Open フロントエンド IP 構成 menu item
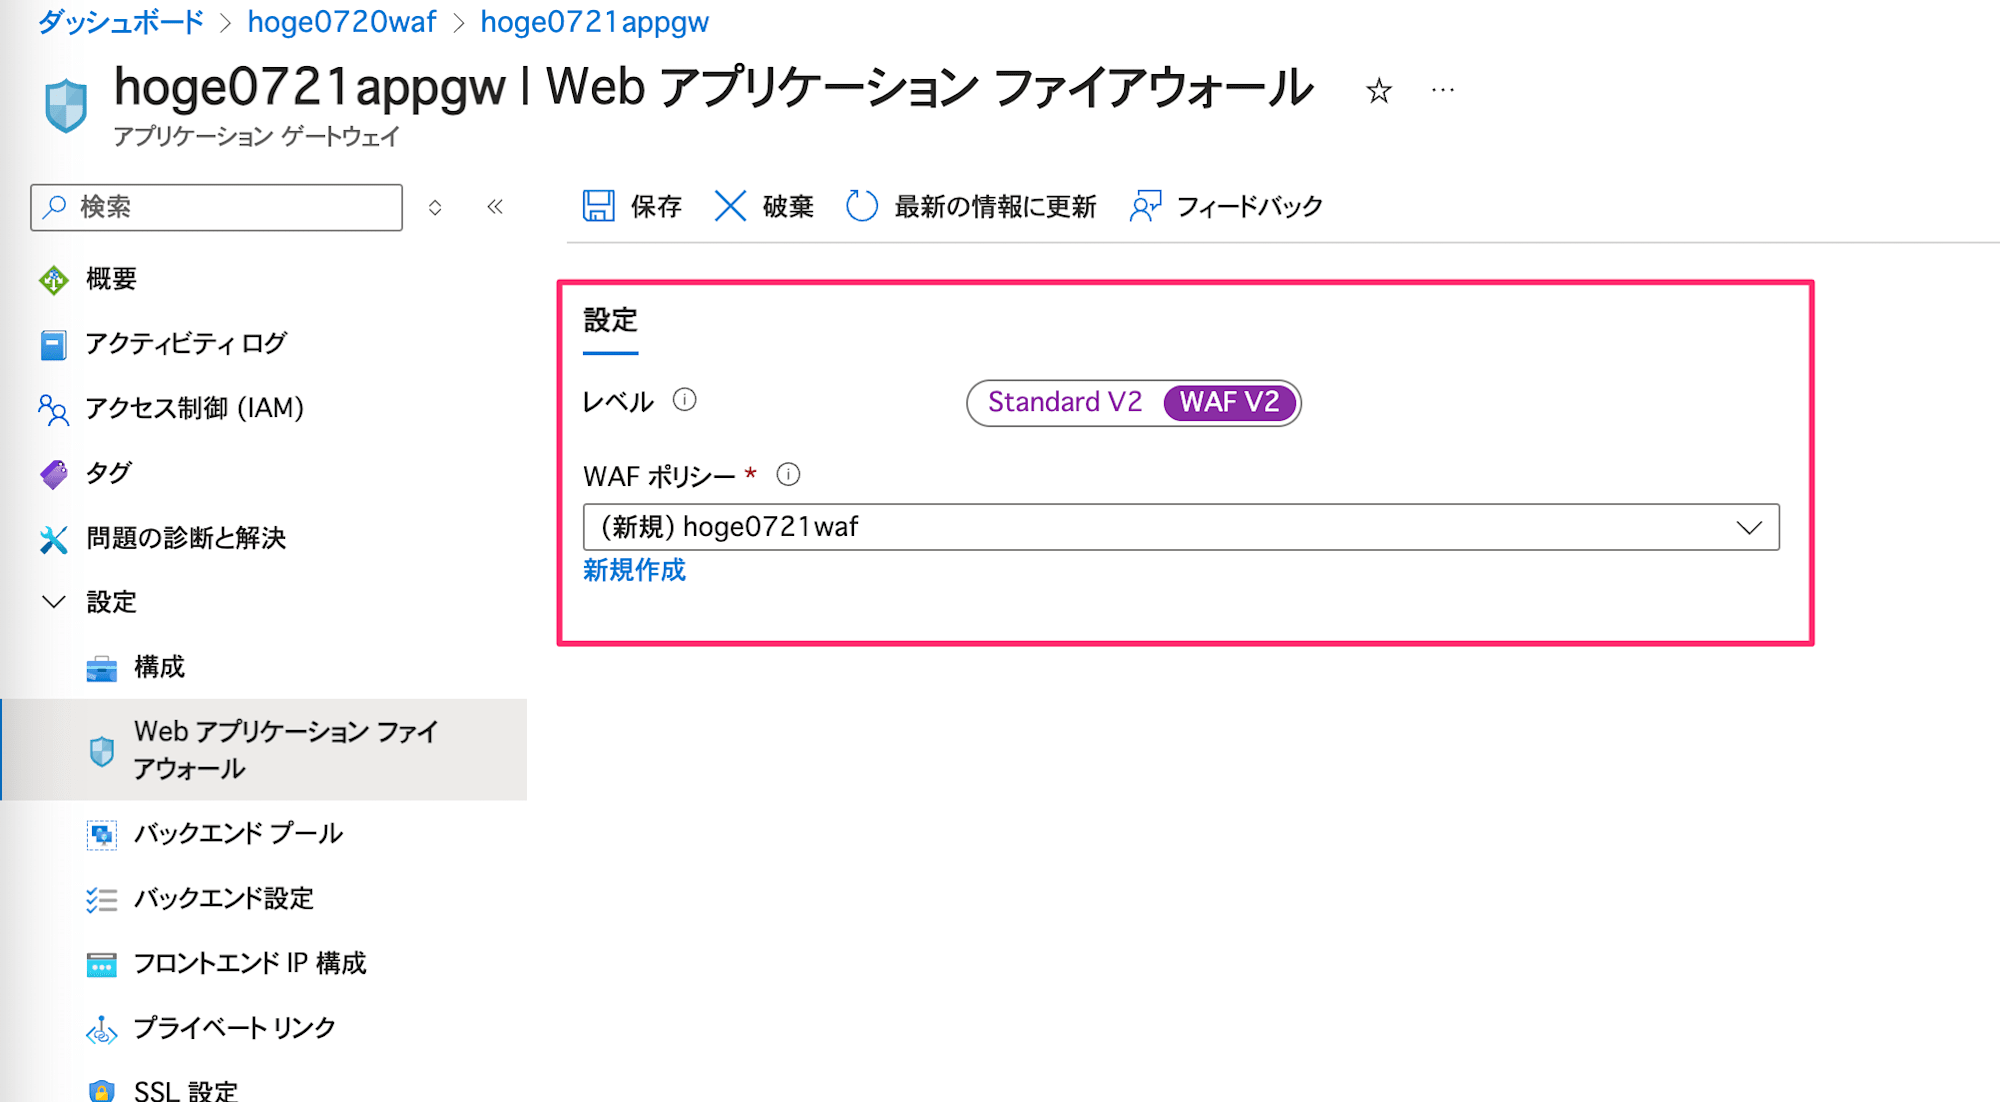 point(250,964)
